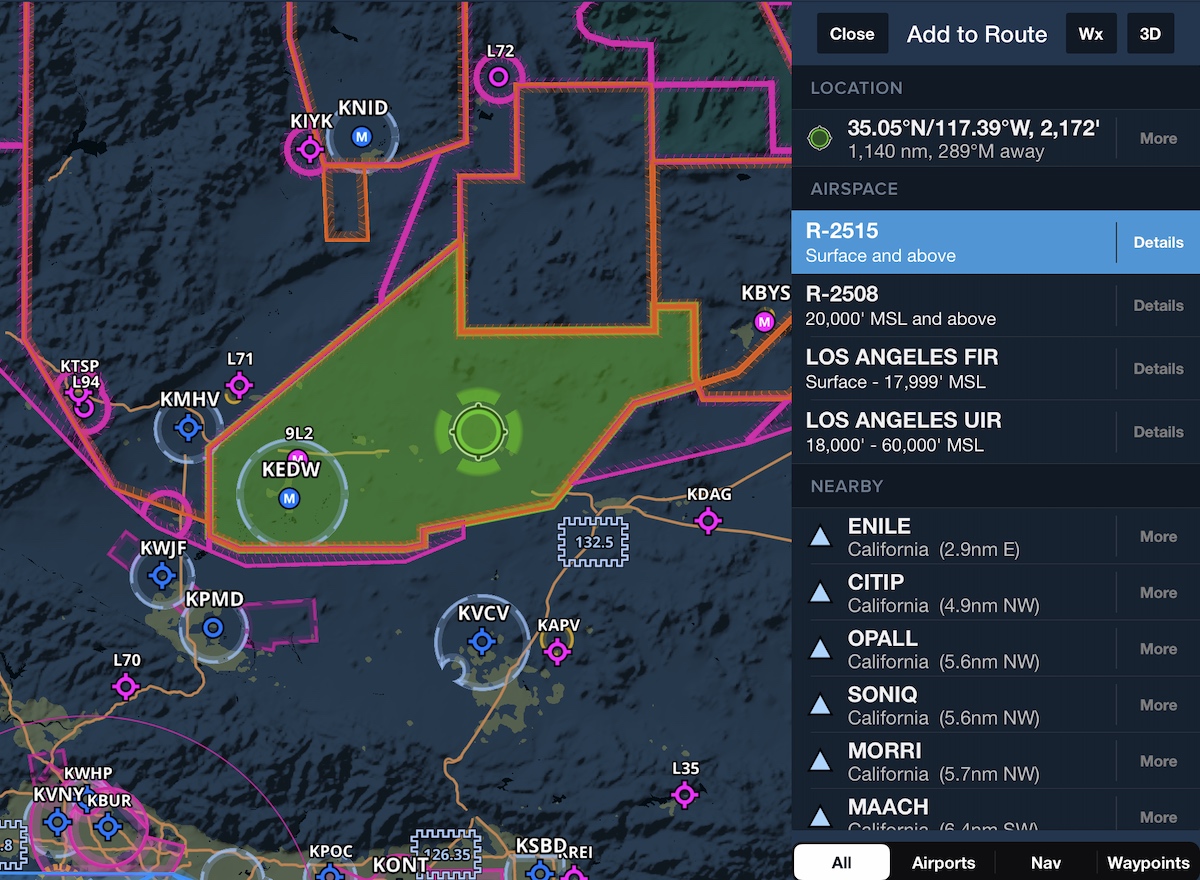Select the KBYS airport icon
1200x880 pixels.
coord(764,321)
